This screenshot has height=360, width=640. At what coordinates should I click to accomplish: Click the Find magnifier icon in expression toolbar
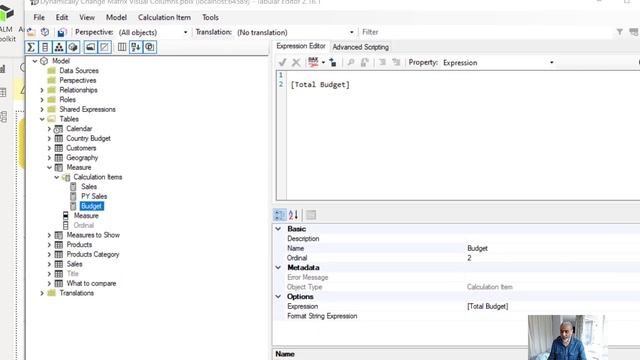coord(351,62)
